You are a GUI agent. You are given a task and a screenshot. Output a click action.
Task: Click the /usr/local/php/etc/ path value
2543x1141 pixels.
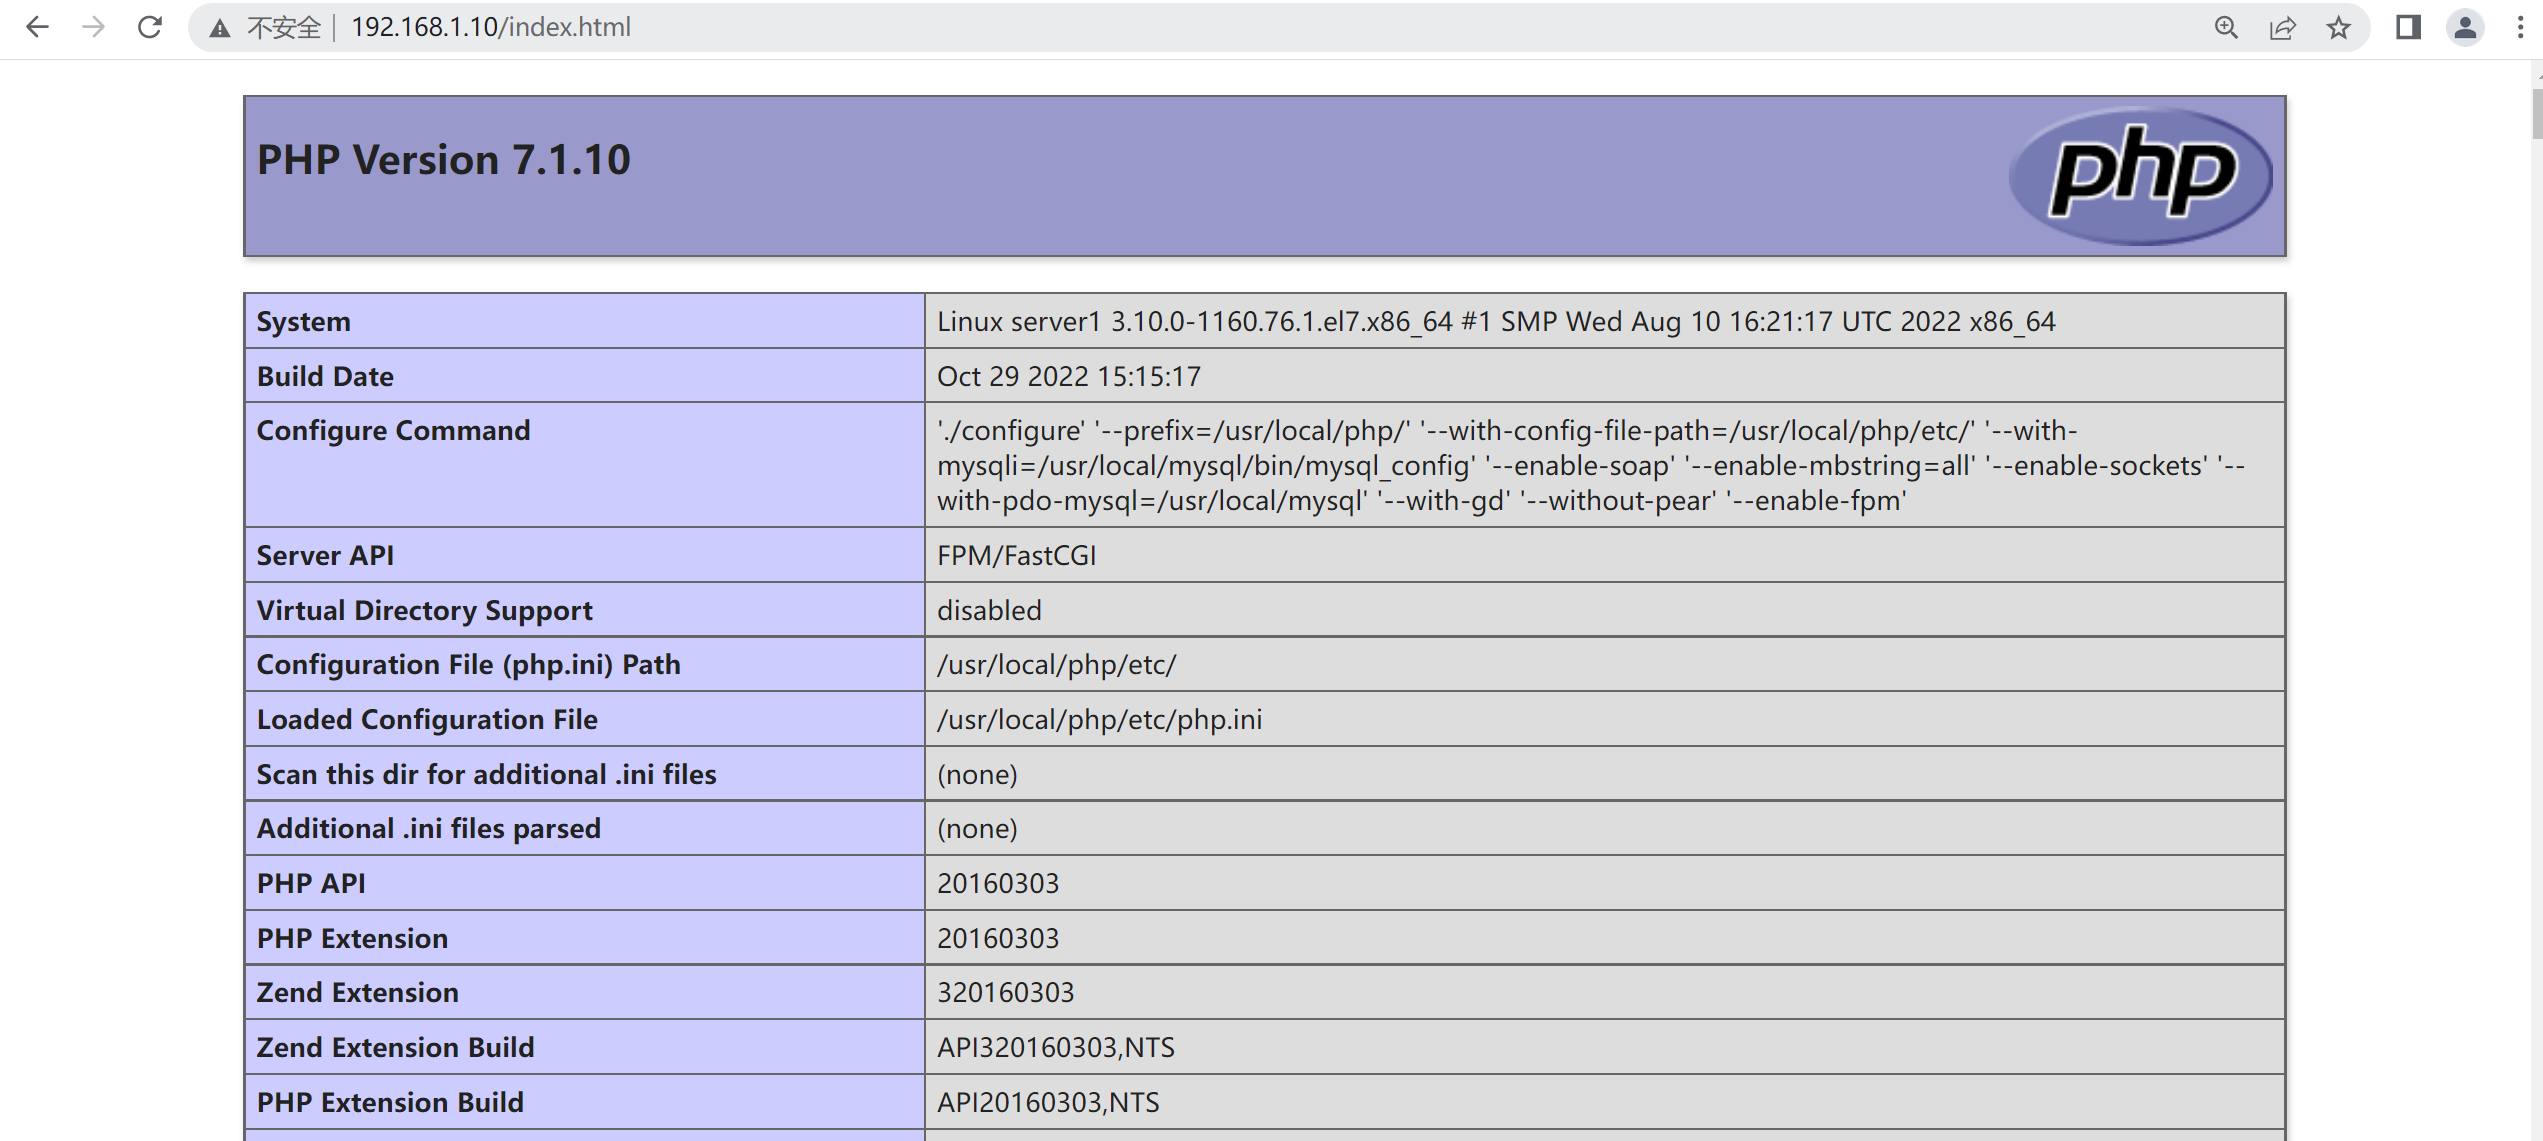coord(1057,665)
